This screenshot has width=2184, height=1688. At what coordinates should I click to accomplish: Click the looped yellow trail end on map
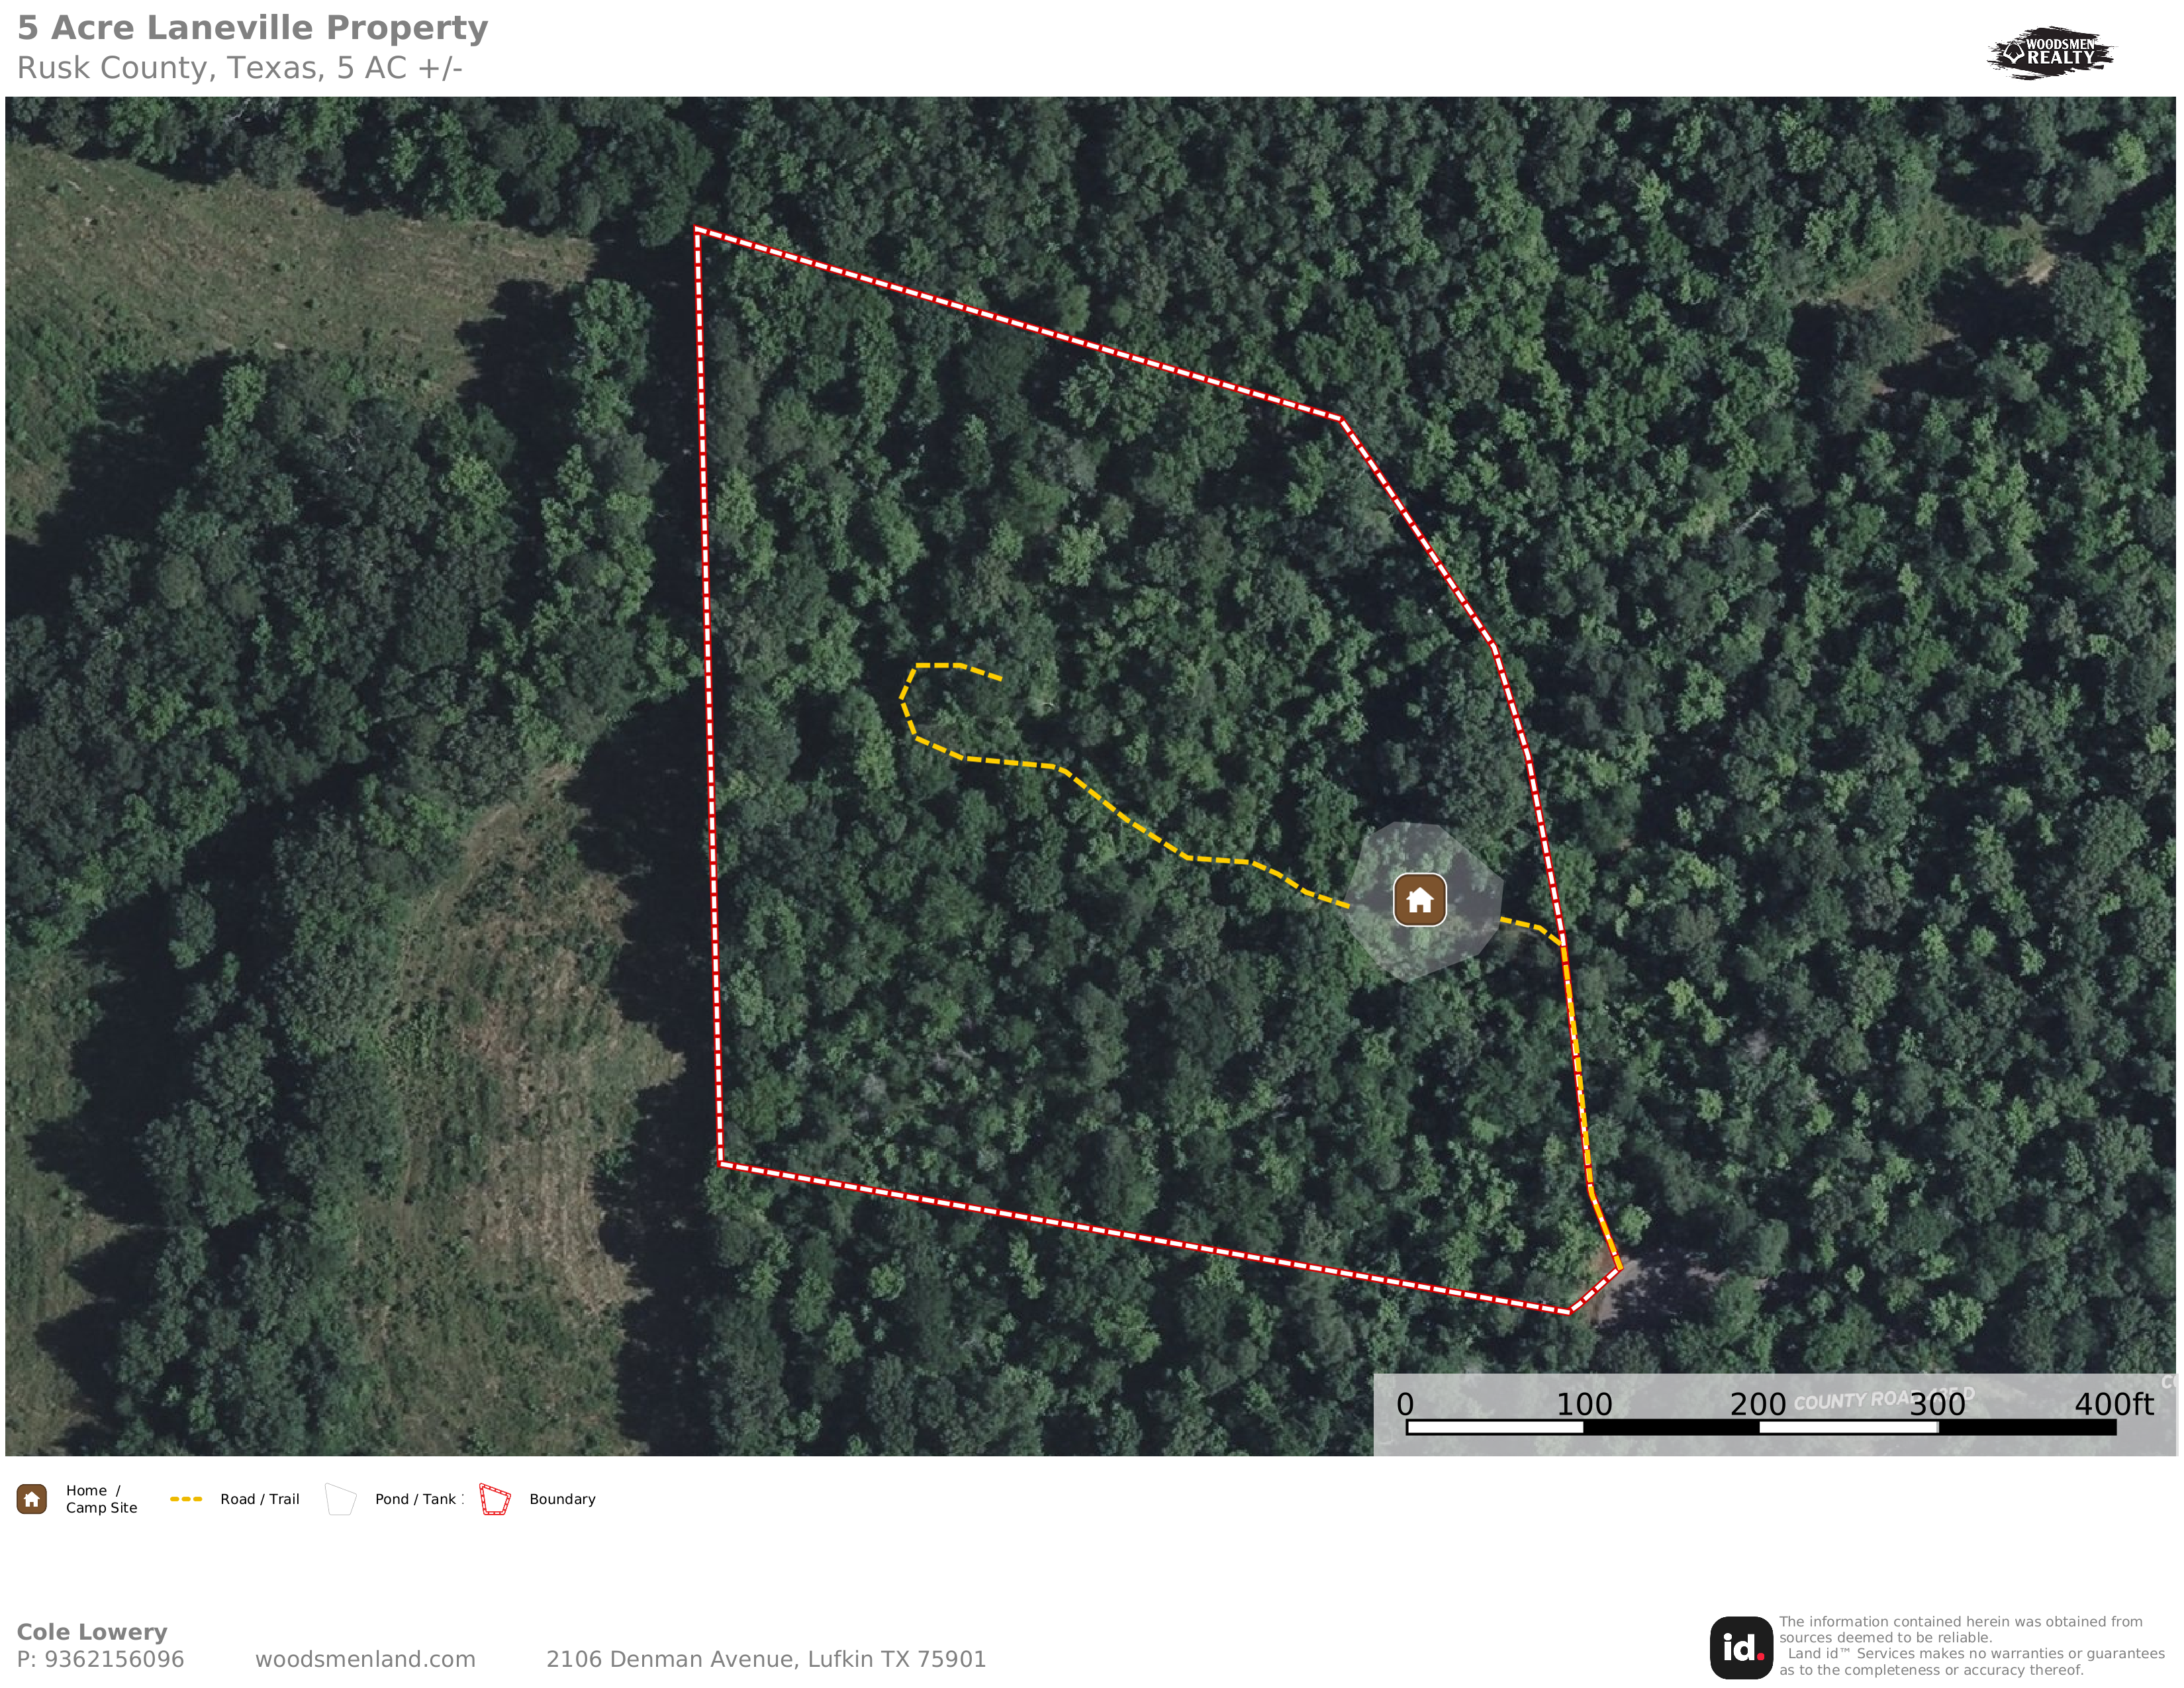coord(985,673)
